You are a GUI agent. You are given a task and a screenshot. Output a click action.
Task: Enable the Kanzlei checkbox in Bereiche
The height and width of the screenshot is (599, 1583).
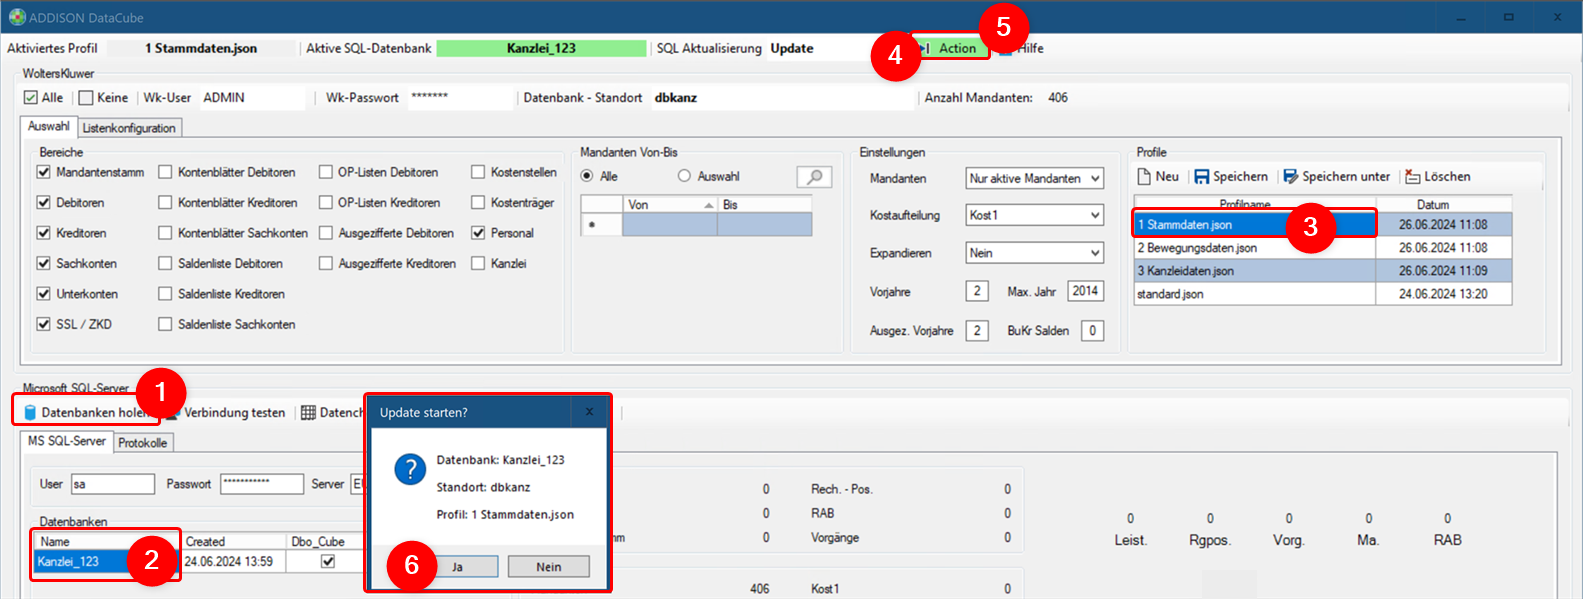tap(478, 263)
